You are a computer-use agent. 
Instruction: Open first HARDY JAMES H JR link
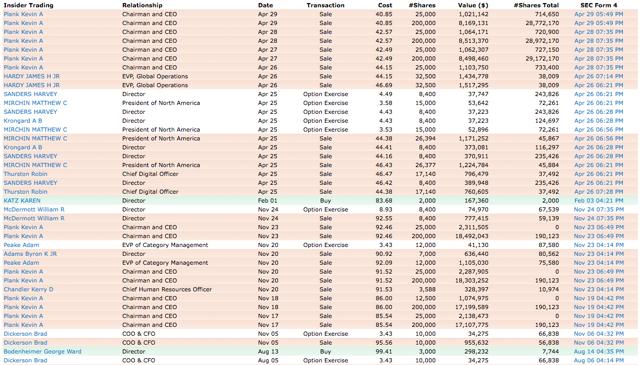pyautogui.click(x=31, y=76)
